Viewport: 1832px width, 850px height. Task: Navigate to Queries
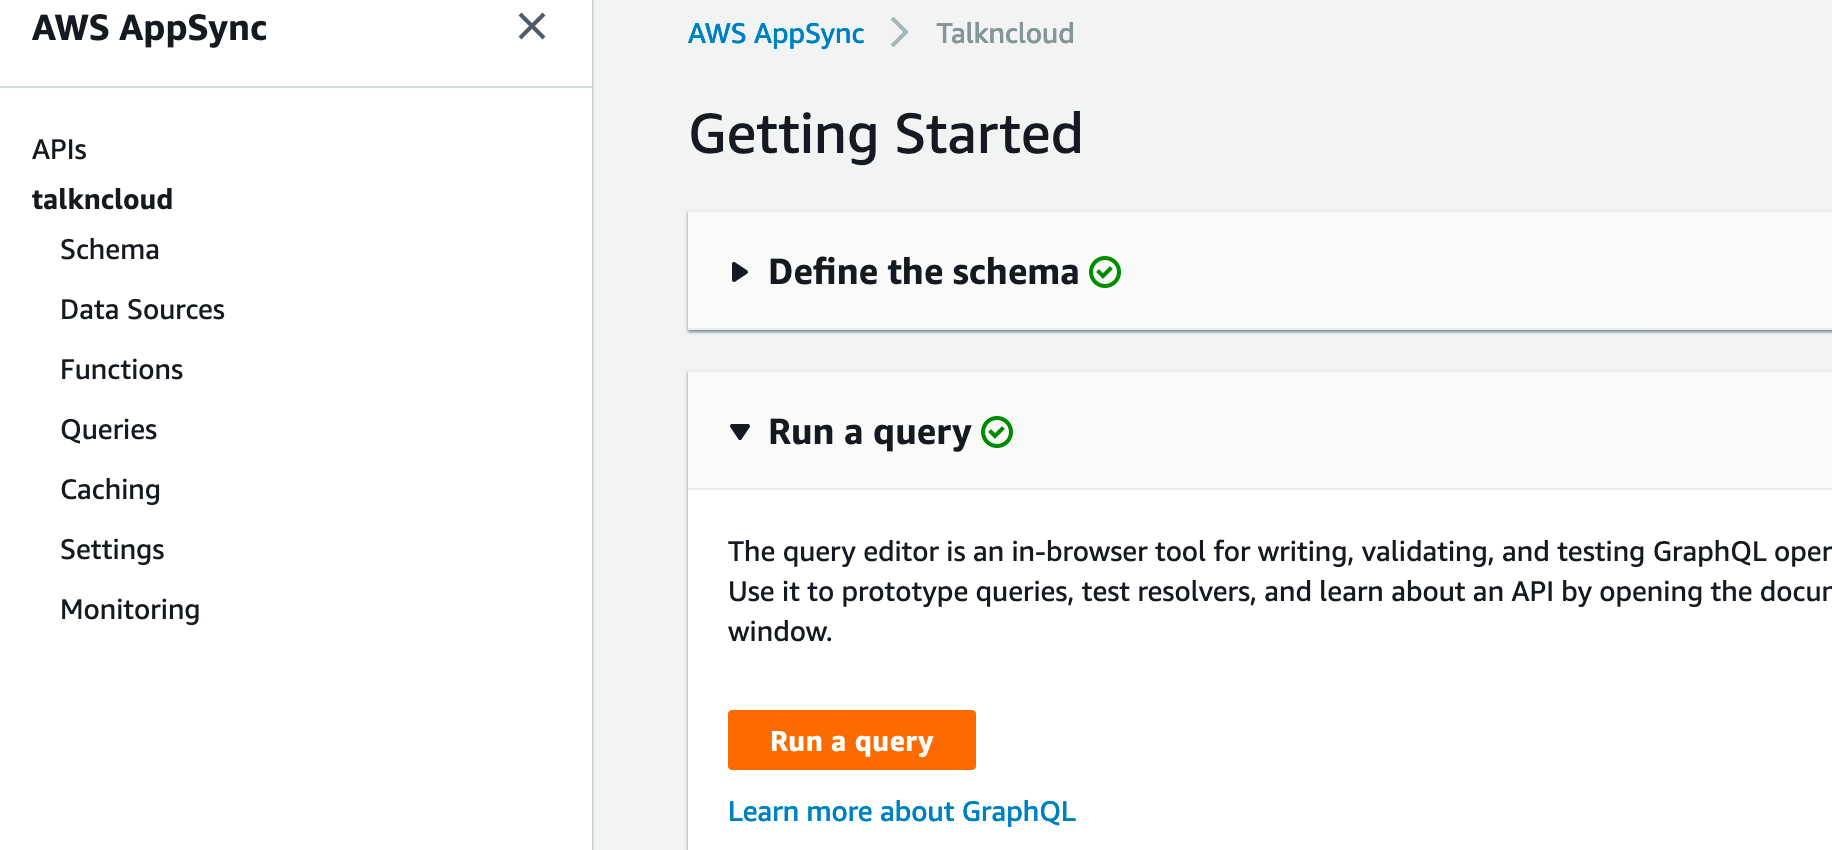coord(108,430)
